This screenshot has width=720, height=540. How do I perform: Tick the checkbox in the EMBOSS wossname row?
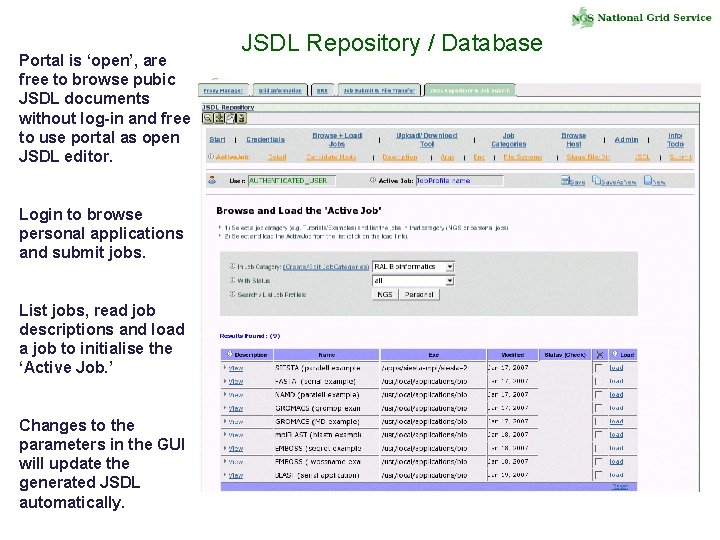click(x=598, y=462)
